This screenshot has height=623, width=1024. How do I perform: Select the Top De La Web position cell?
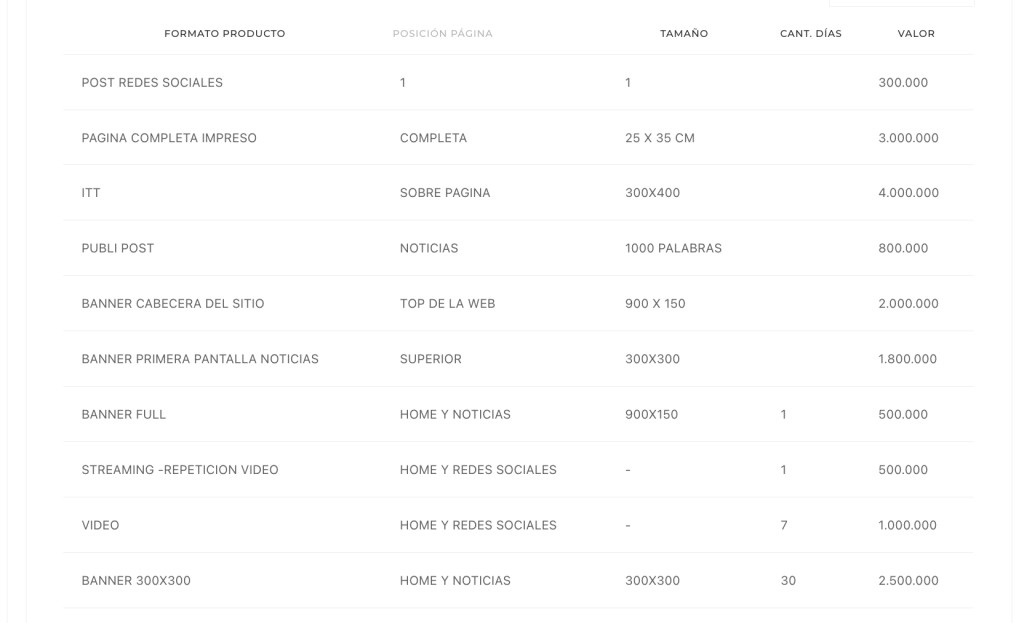point(447,304)
